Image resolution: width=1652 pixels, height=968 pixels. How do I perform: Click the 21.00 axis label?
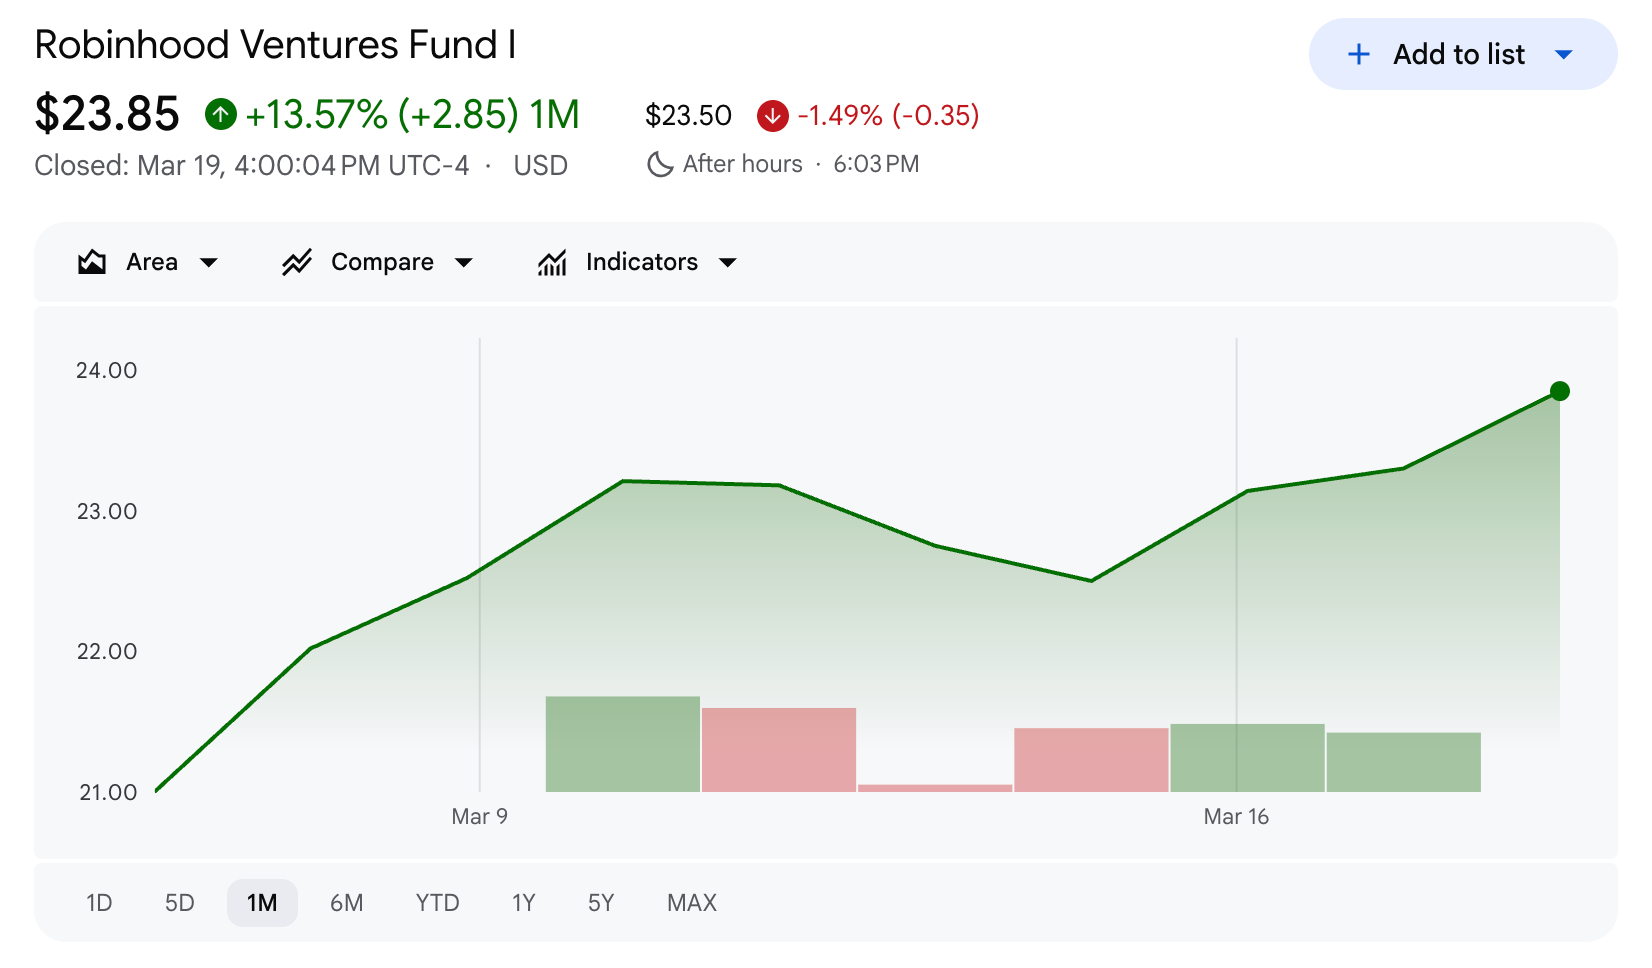tap(108, 793)
